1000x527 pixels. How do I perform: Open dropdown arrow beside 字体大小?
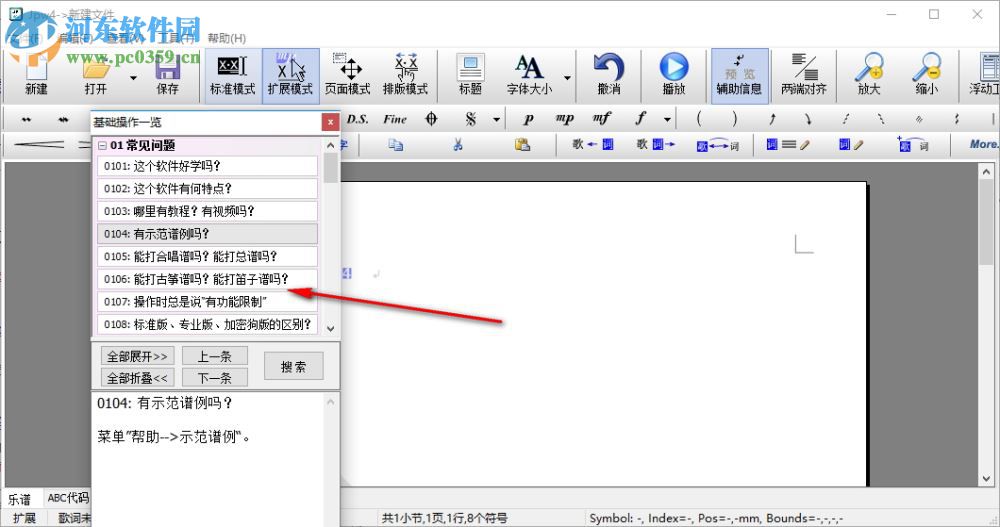pos(566,78)
